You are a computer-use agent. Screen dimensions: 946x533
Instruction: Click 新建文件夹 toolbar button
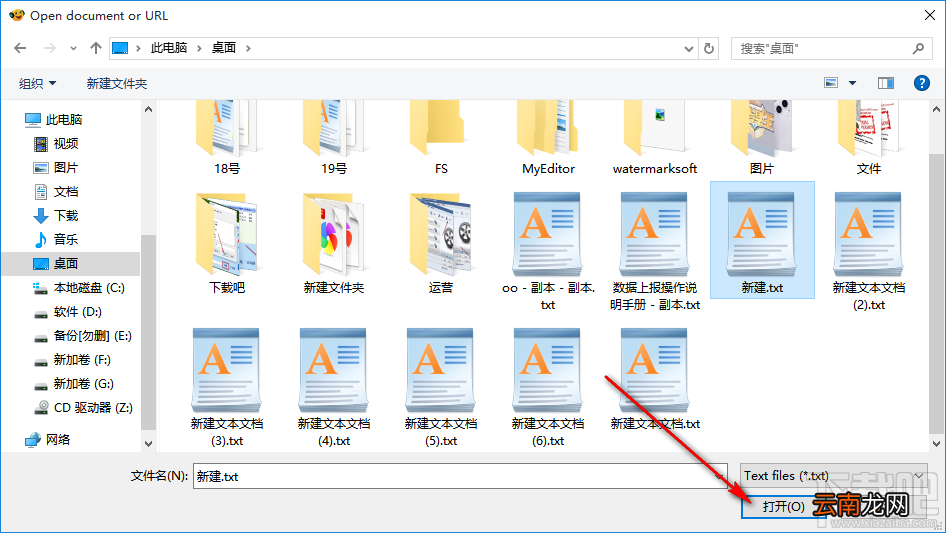[116, 83]
